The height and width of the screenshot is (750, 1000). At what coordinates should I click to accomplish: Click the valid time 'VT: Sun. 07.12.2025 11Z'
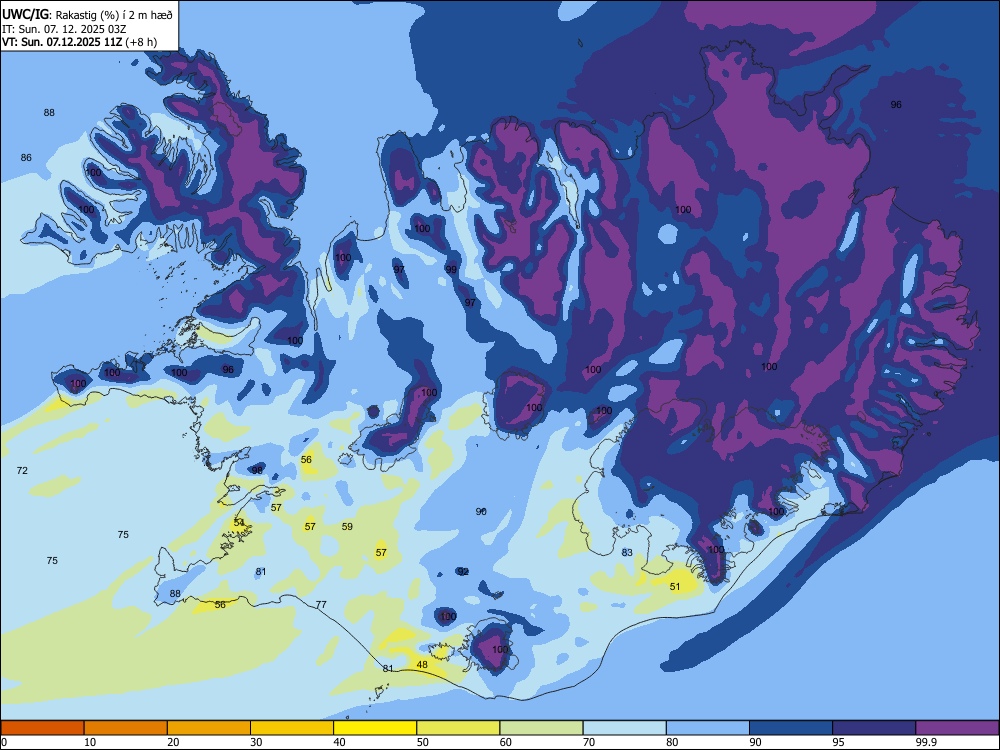[x=62, y=42]
